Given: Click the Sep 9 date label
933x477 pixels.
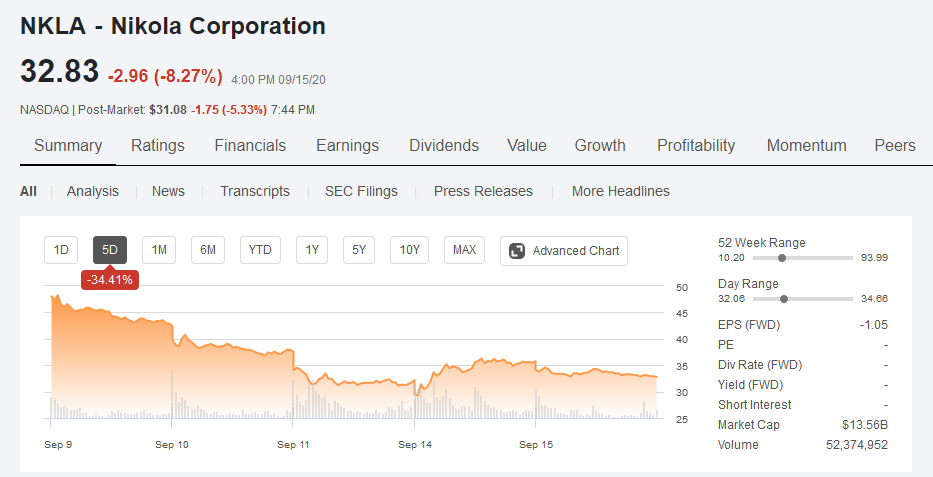Looking at the screenshot, I should [x=58, y=445].
